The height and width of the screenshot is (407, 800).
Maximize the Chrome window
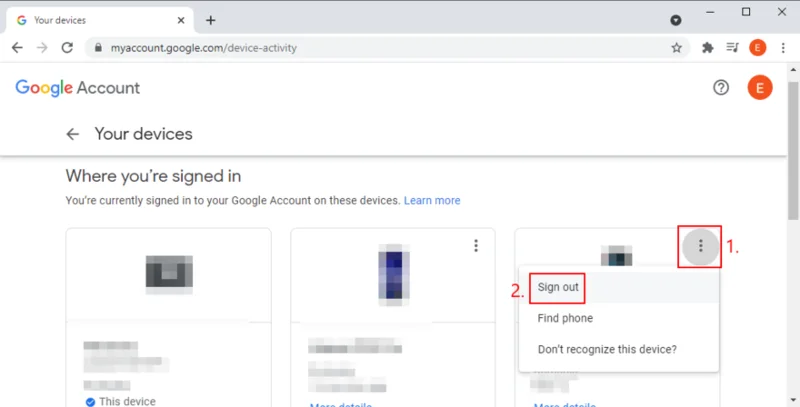point(746,12)
